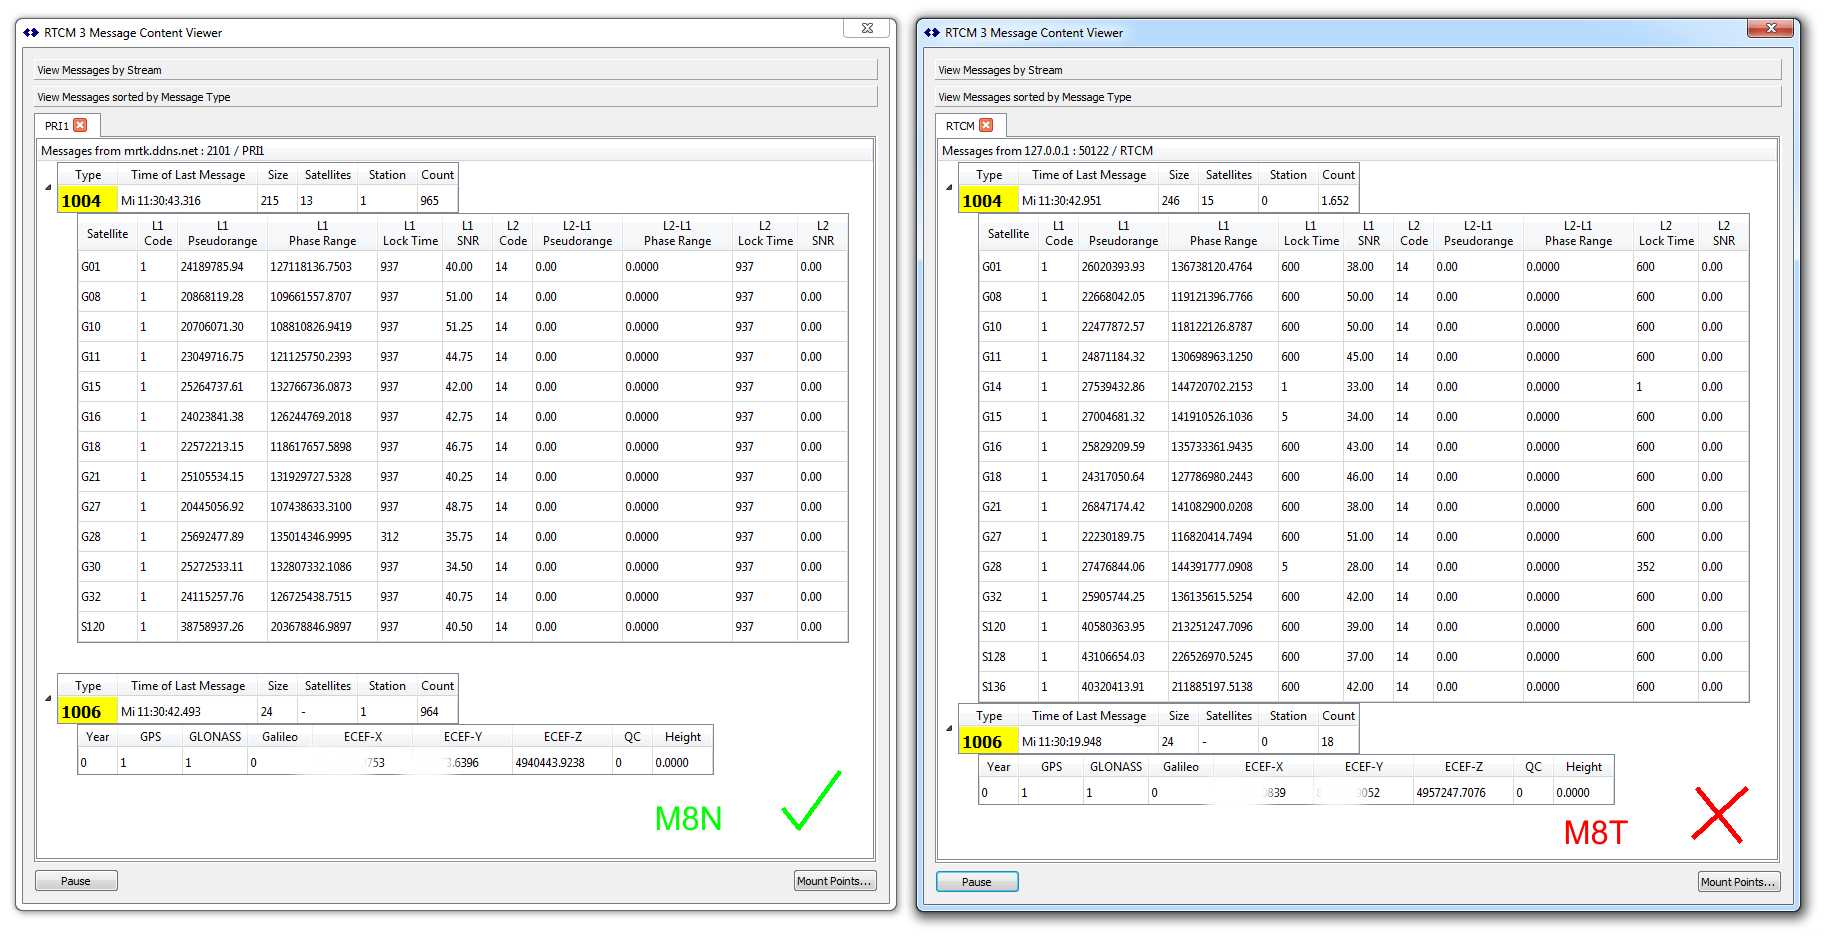The width and height of the screenshot is (1824, 937).
Task: Close the PRI1 tab with red X icon
Action: (x=81, y=126)
